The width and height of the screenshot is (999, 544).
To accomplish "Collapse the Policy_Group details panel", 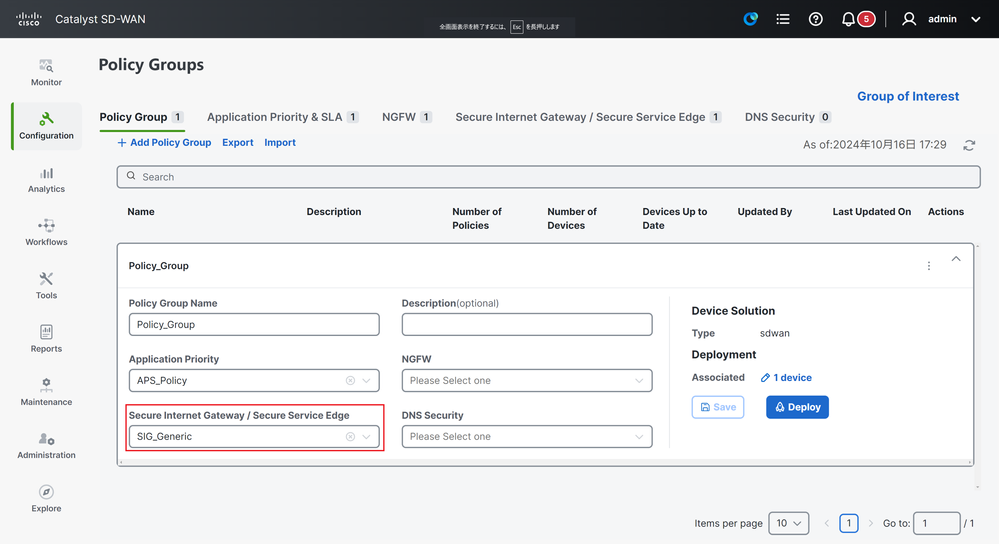I will (956, 259).
